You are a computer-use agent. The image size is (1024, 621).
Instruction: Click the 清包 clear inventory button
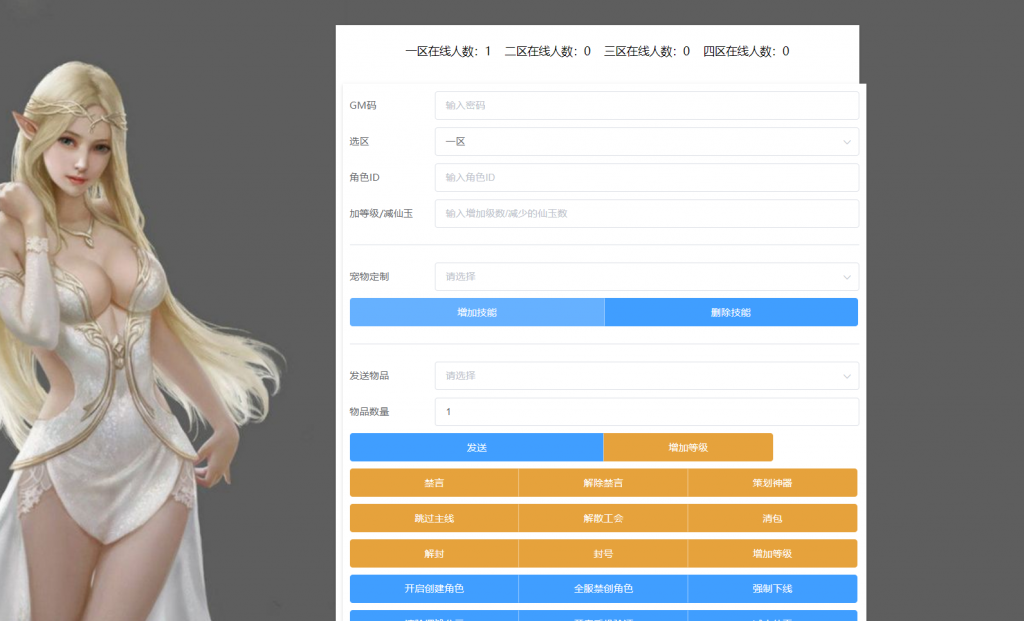pos(772,518)
